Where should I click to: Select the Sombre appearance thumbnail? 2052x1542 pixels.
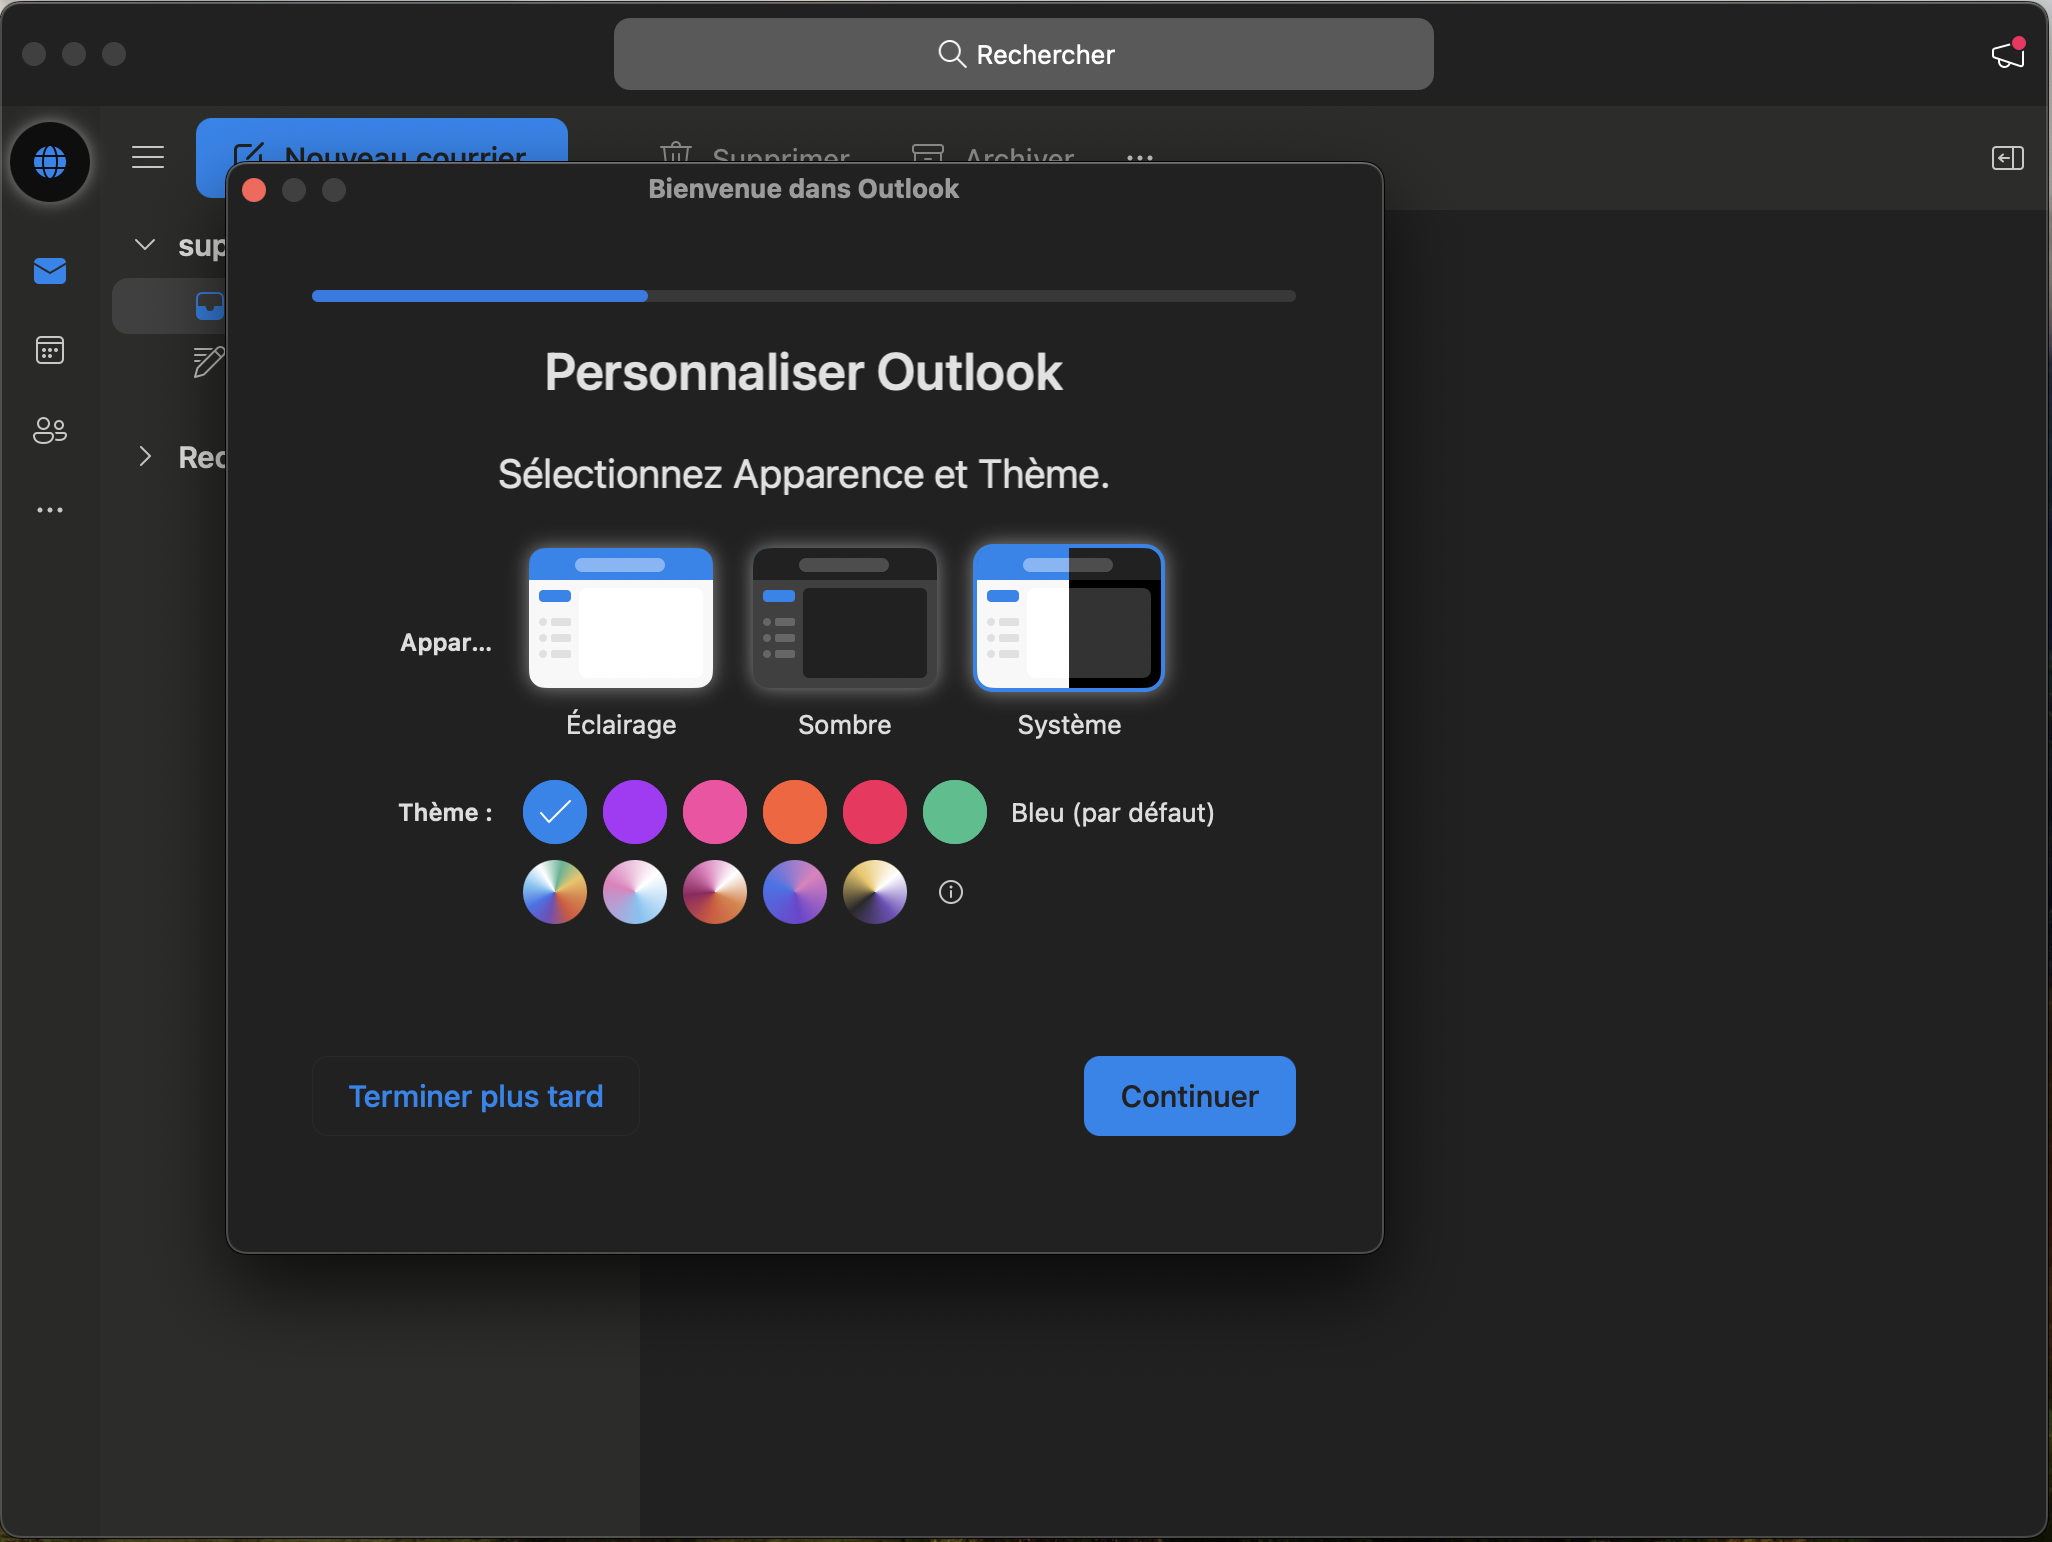(x=845, y=617)
